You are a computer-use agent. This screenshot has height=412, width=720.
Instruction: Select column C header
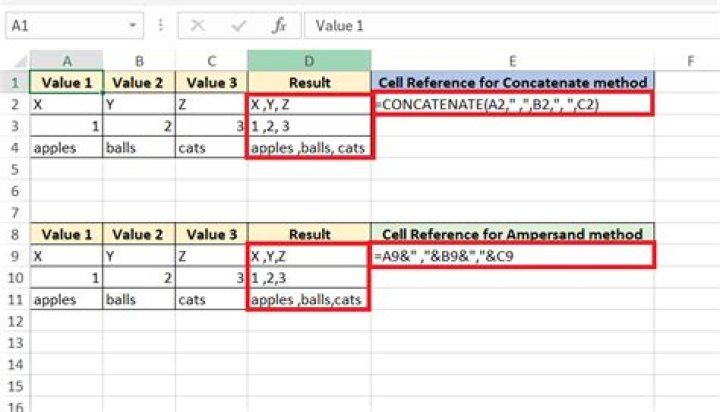tap(211, 61)
